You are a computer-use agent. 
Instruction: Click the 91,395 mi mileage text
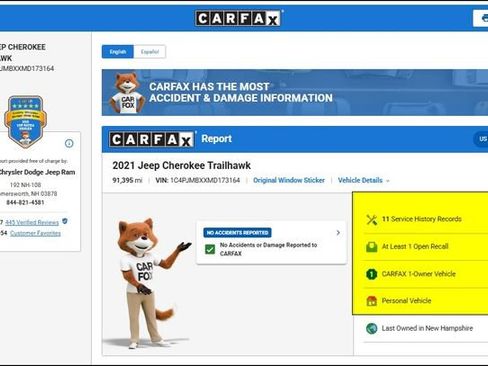coord(127,180)
